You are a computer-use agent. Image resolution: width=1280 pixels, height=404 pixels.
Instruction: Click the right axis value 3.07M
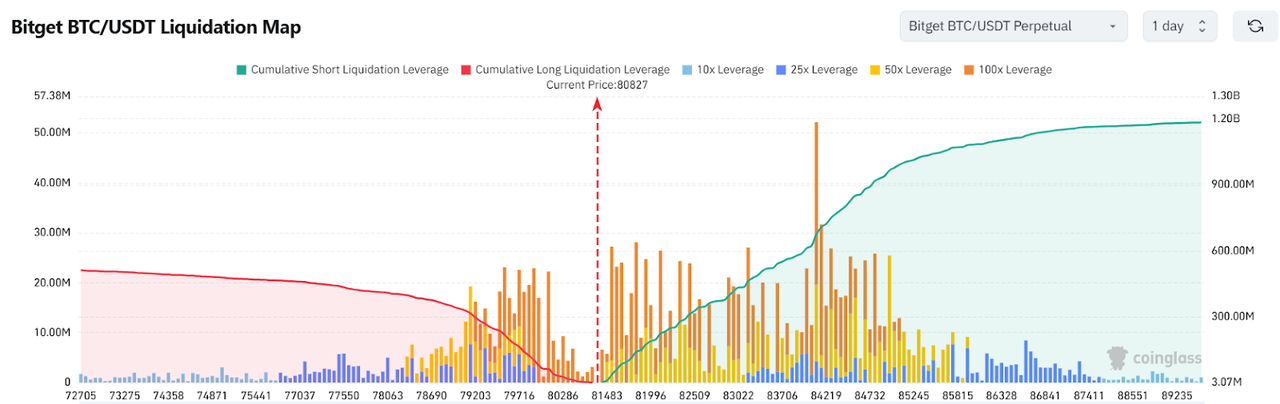[1227, 382]
